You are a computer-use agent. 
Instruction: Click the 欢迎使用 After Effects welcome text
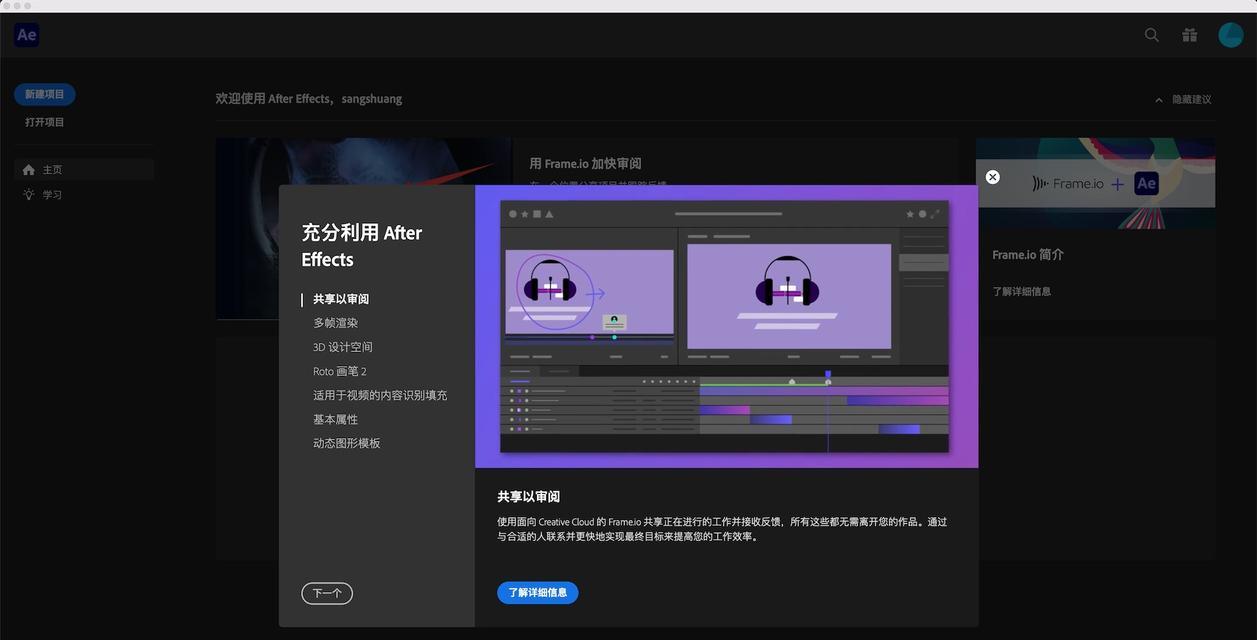[x=309, y=99]
